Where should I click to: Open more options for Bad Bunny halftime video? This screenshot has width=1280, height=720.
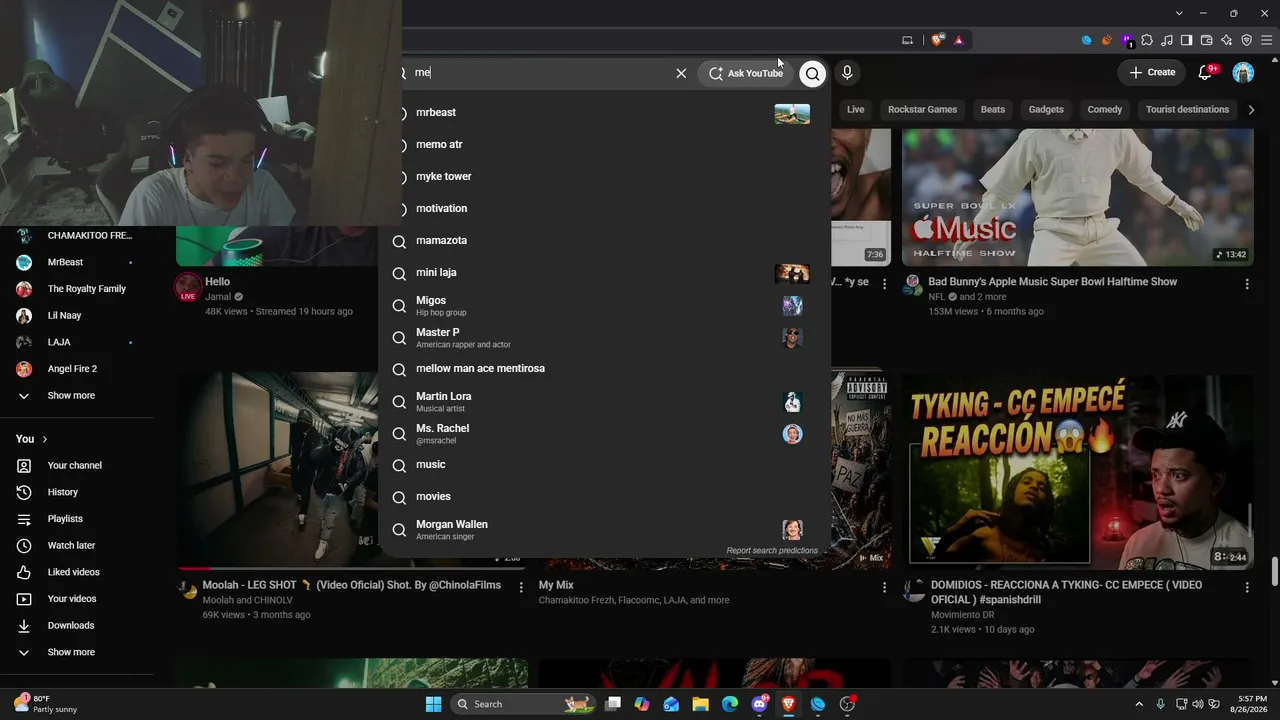pos(1247,284)
